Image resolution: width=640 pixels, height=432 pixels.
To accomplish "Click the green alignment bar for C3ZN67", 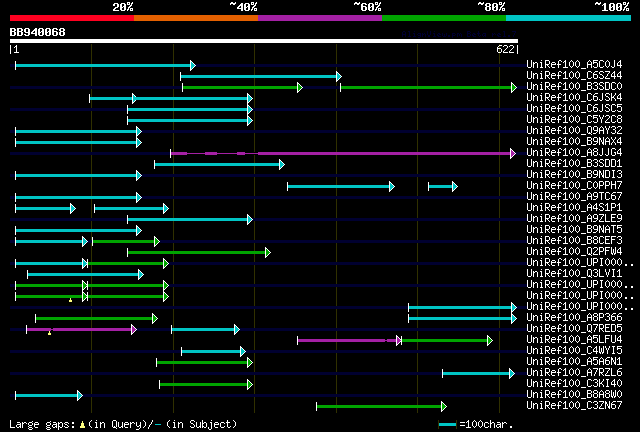I will pos(381,406).
